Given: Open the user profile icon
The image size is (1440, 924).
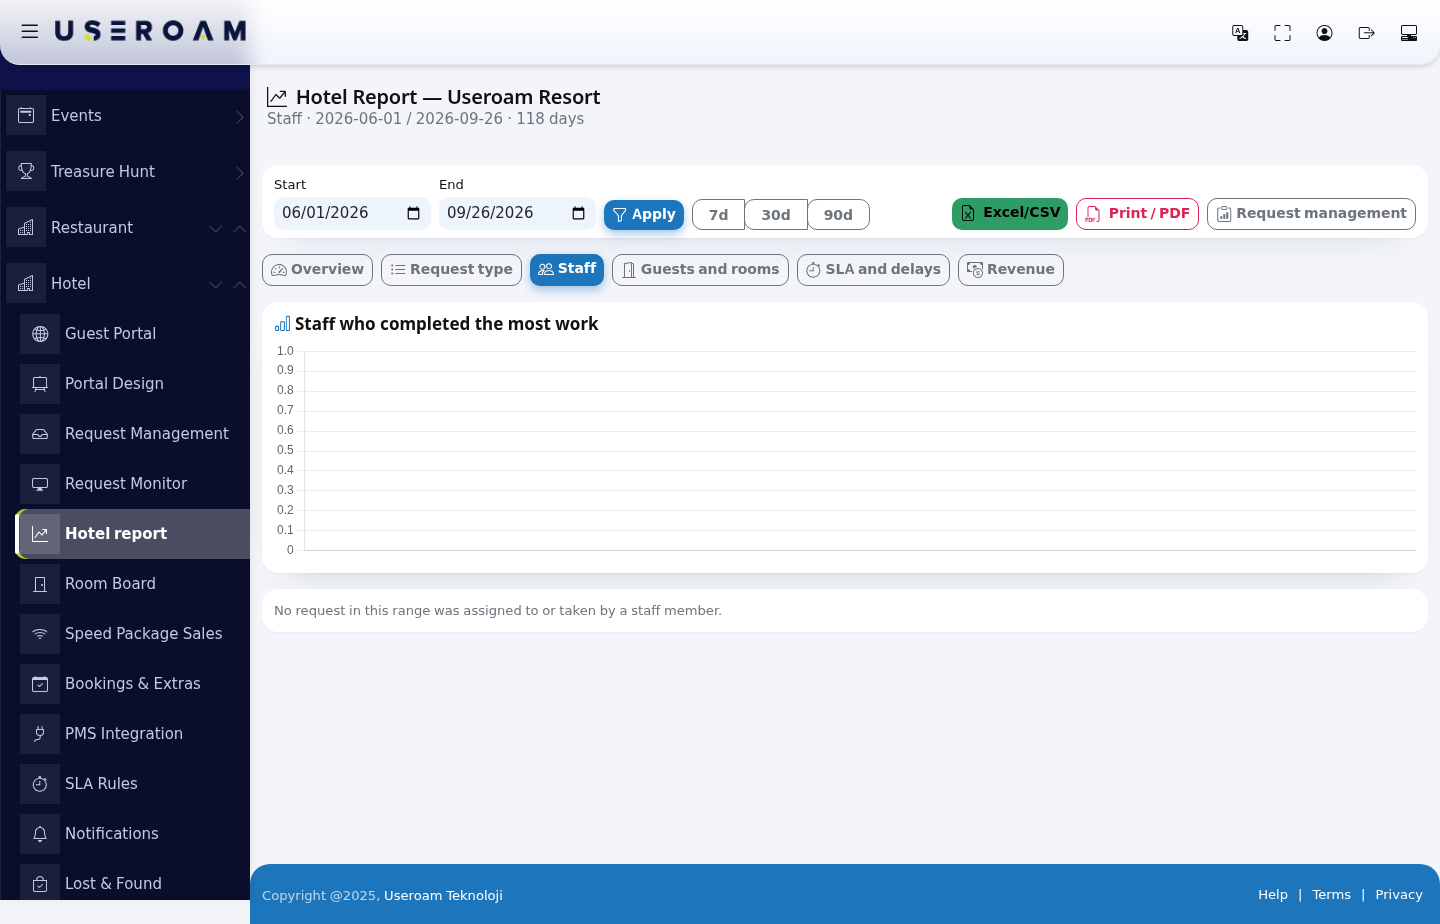Looking at the screenshot, I should 1324,33.
